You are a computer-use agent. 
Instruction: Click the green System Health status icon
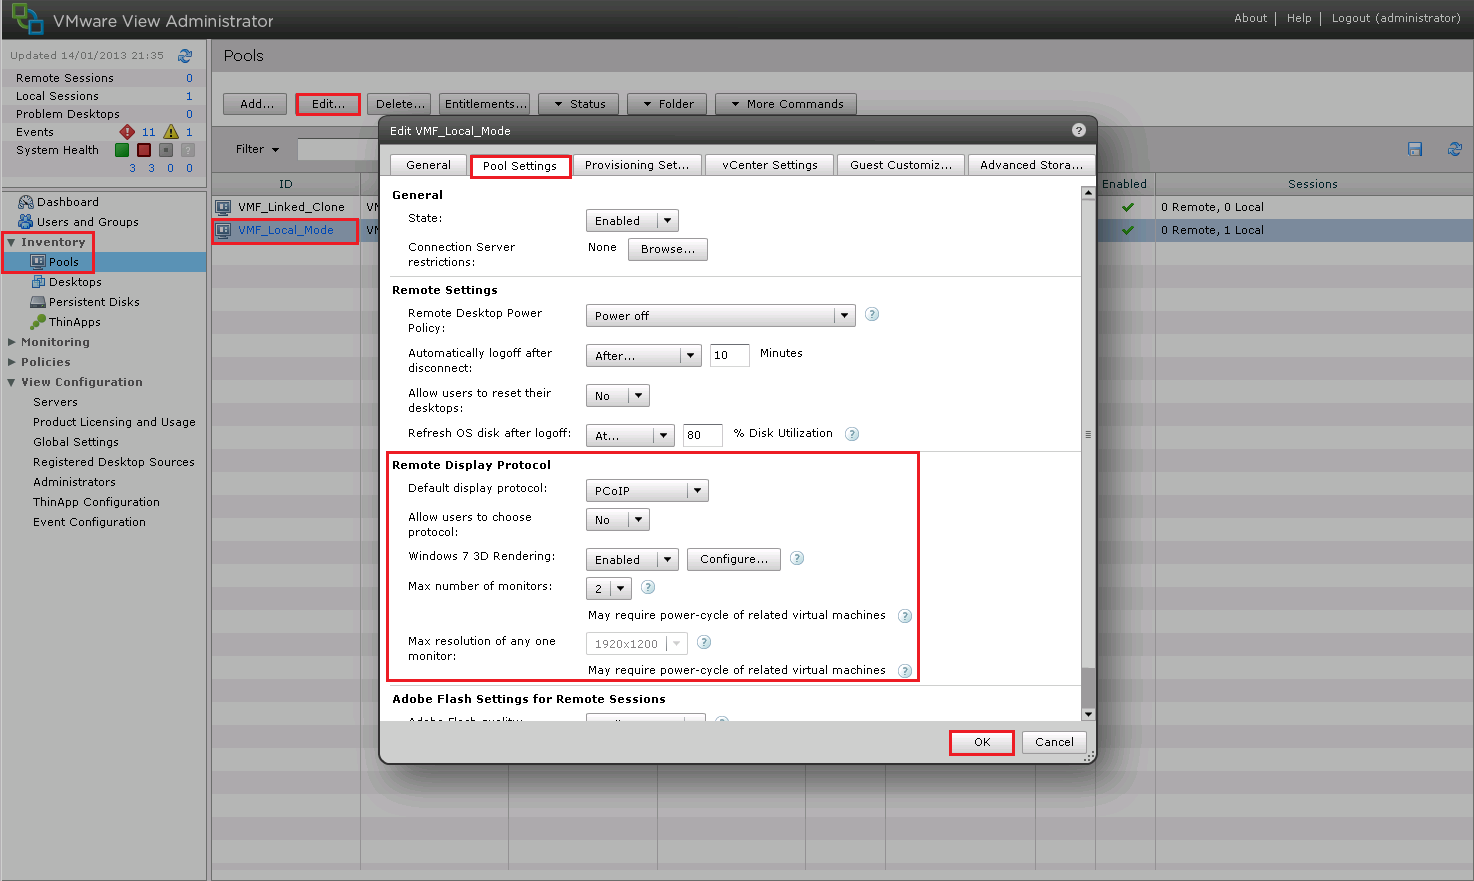pyautogui.click(x=122, y=150)
